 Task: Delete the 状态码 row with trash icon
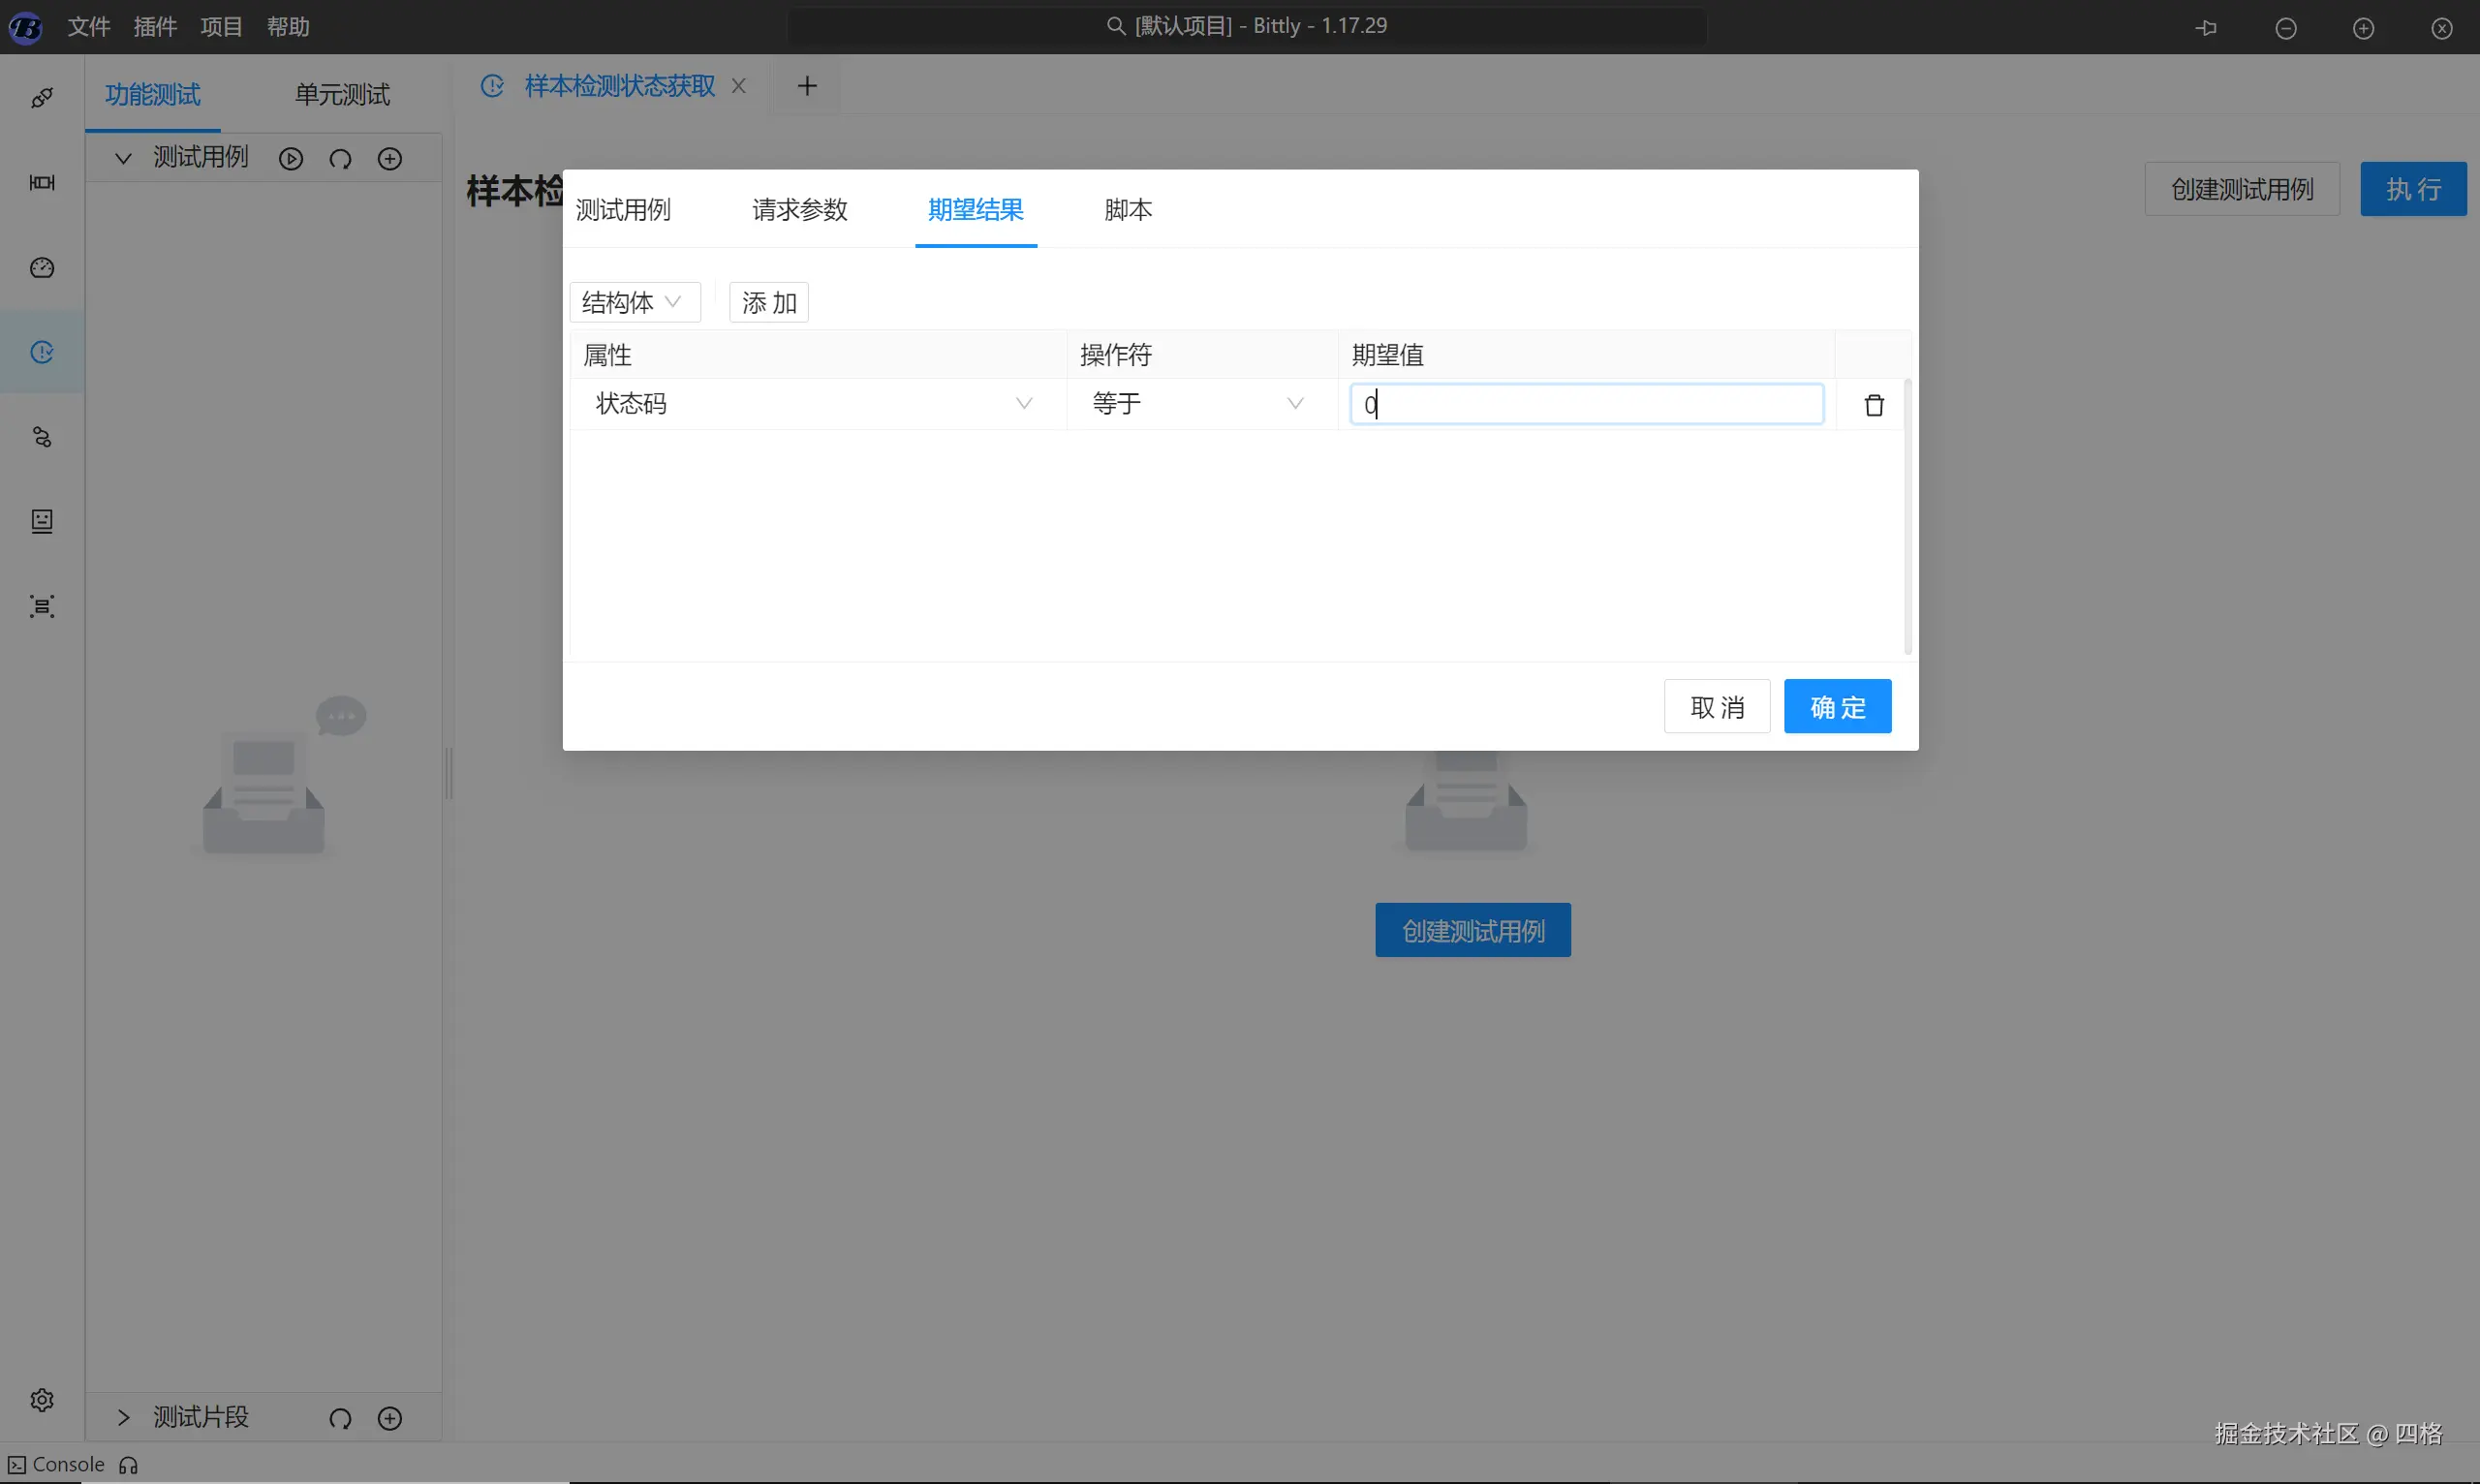[x=1874, y=405]
